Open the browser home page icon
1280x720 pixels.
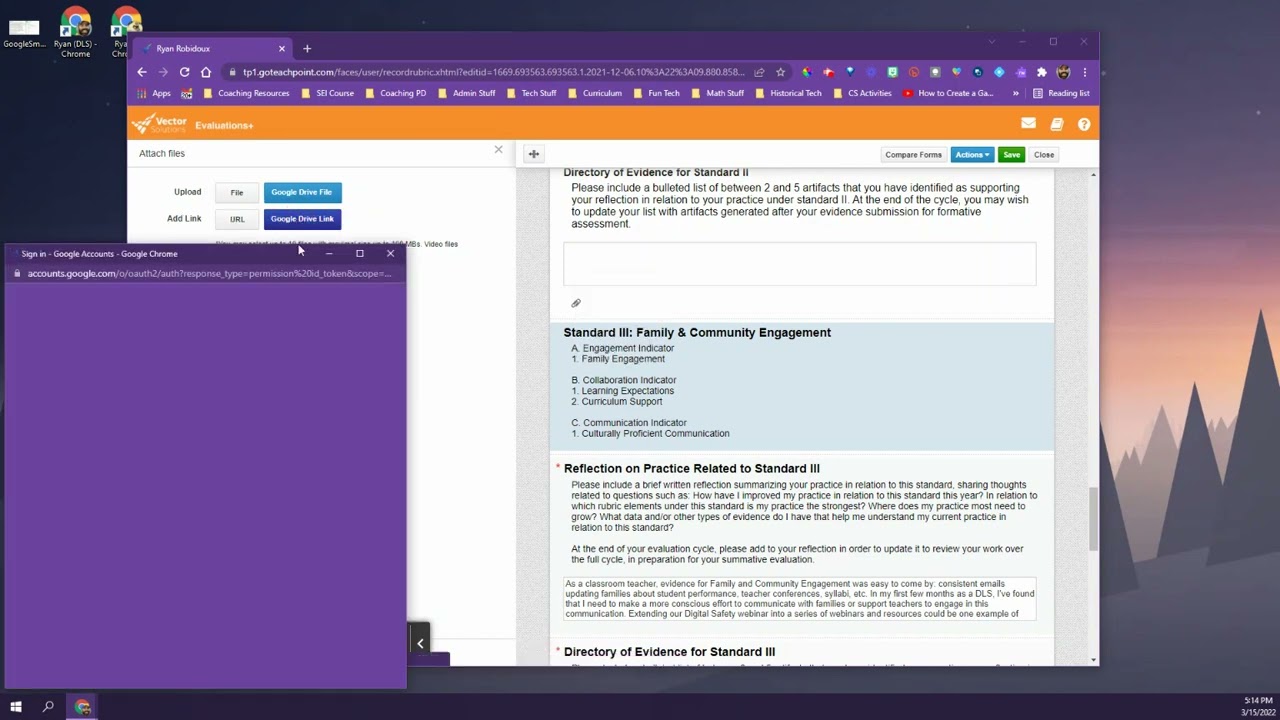click(x=206, y=72)
